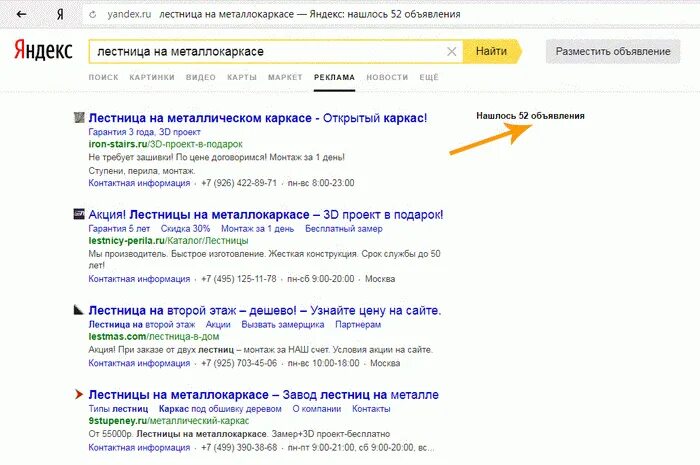Switch to the Новости tab
Image resolution: width=700 pixels, height=465 pixels.
click(x=387, y=78)
